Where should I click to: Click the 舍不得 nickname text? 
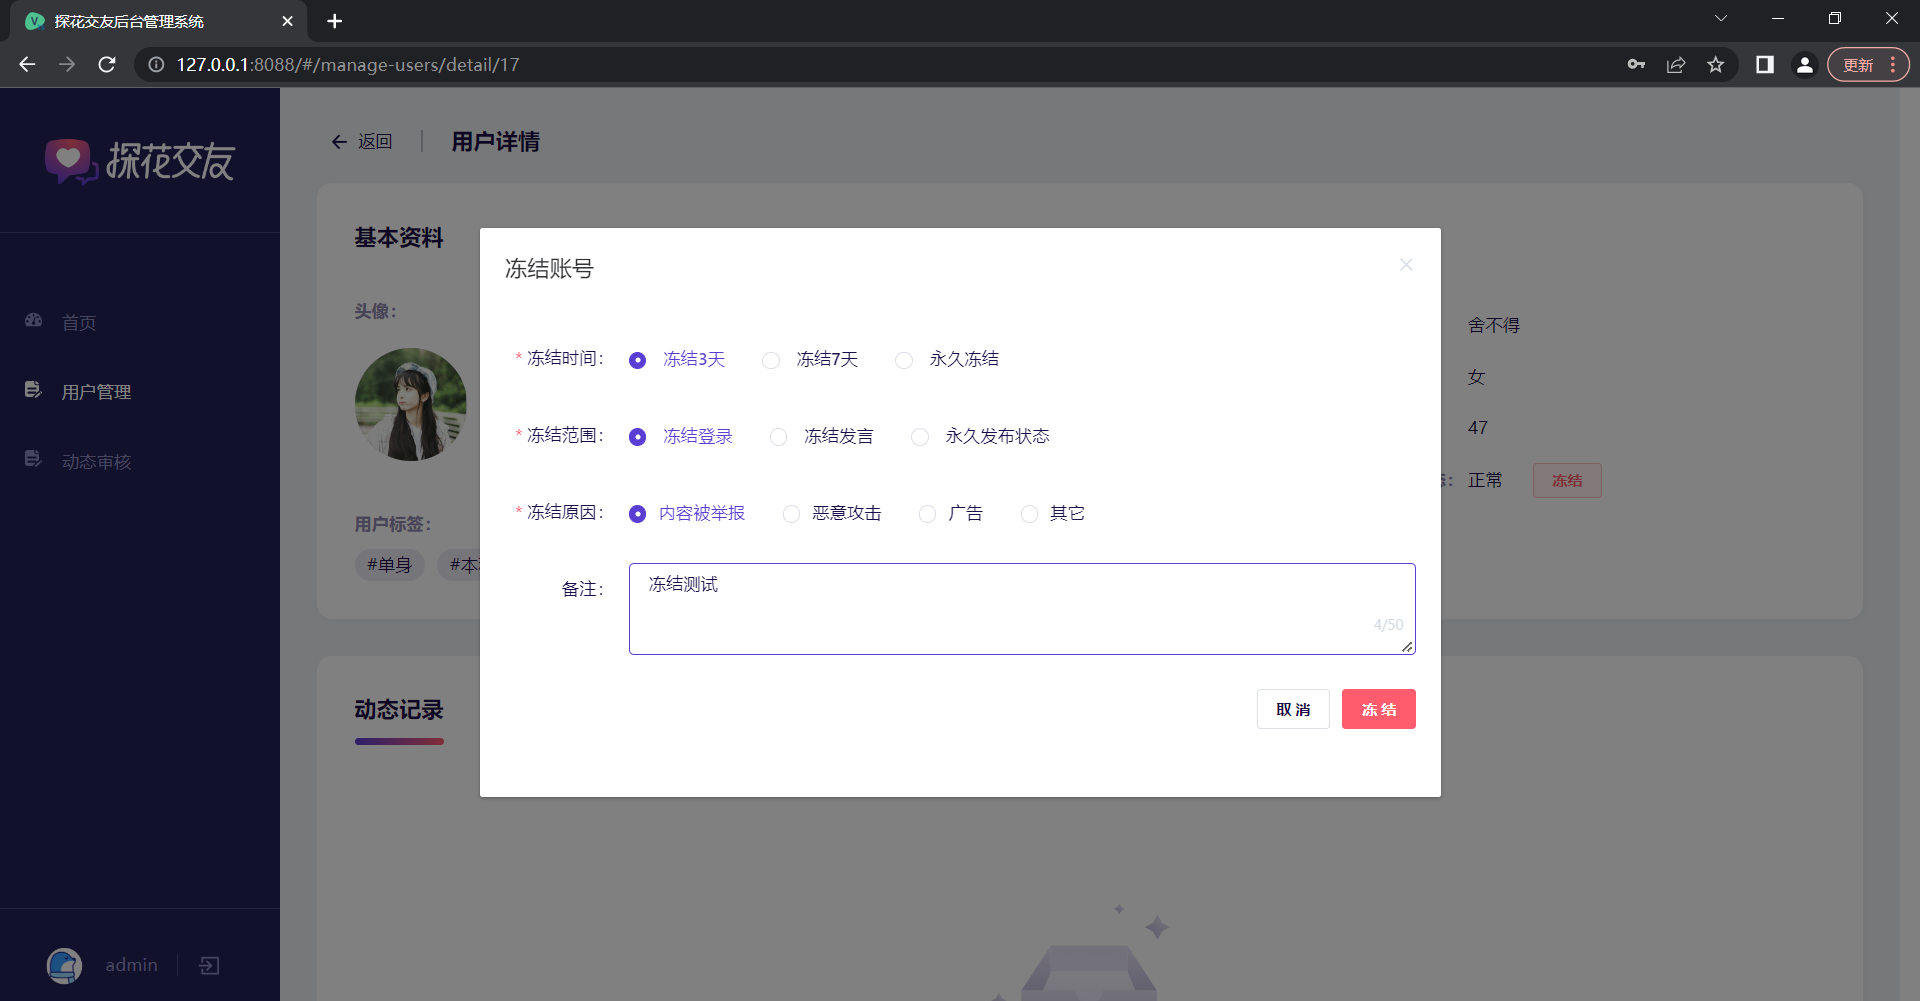(1494, 326)
